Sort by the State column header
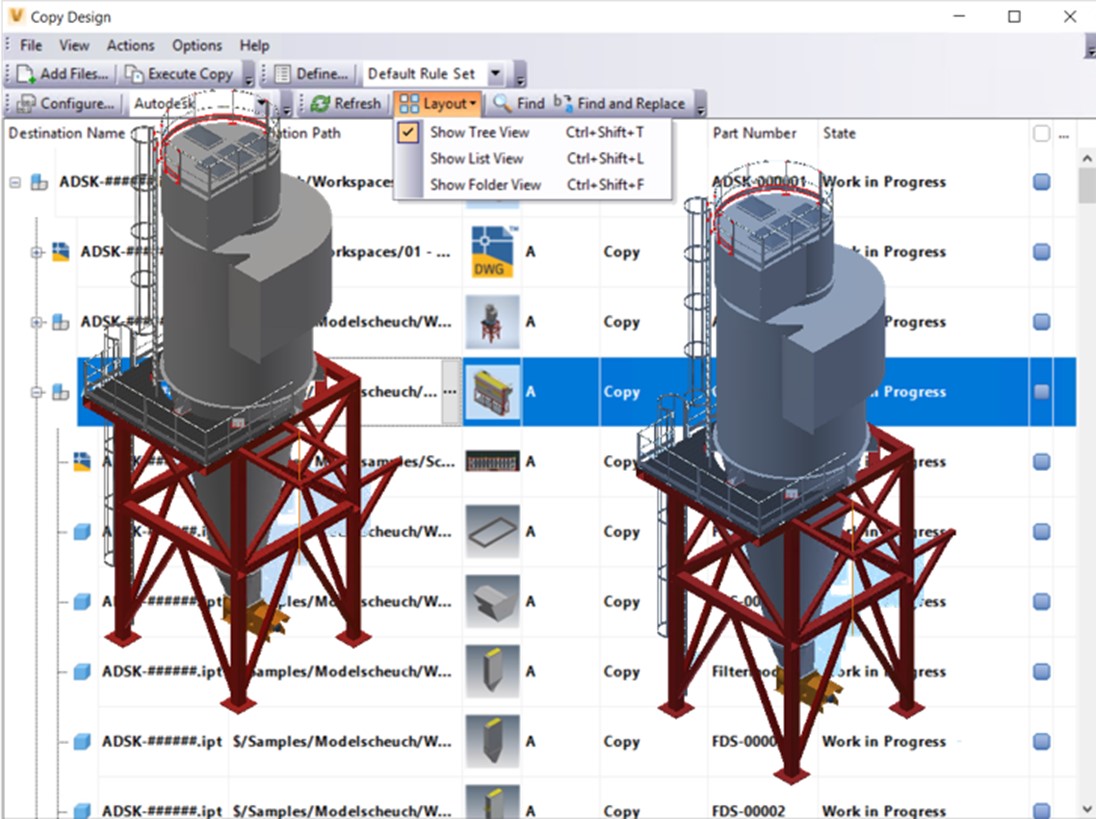The image size is (1096, 819). pyautogui.click(x=839, y=133)
